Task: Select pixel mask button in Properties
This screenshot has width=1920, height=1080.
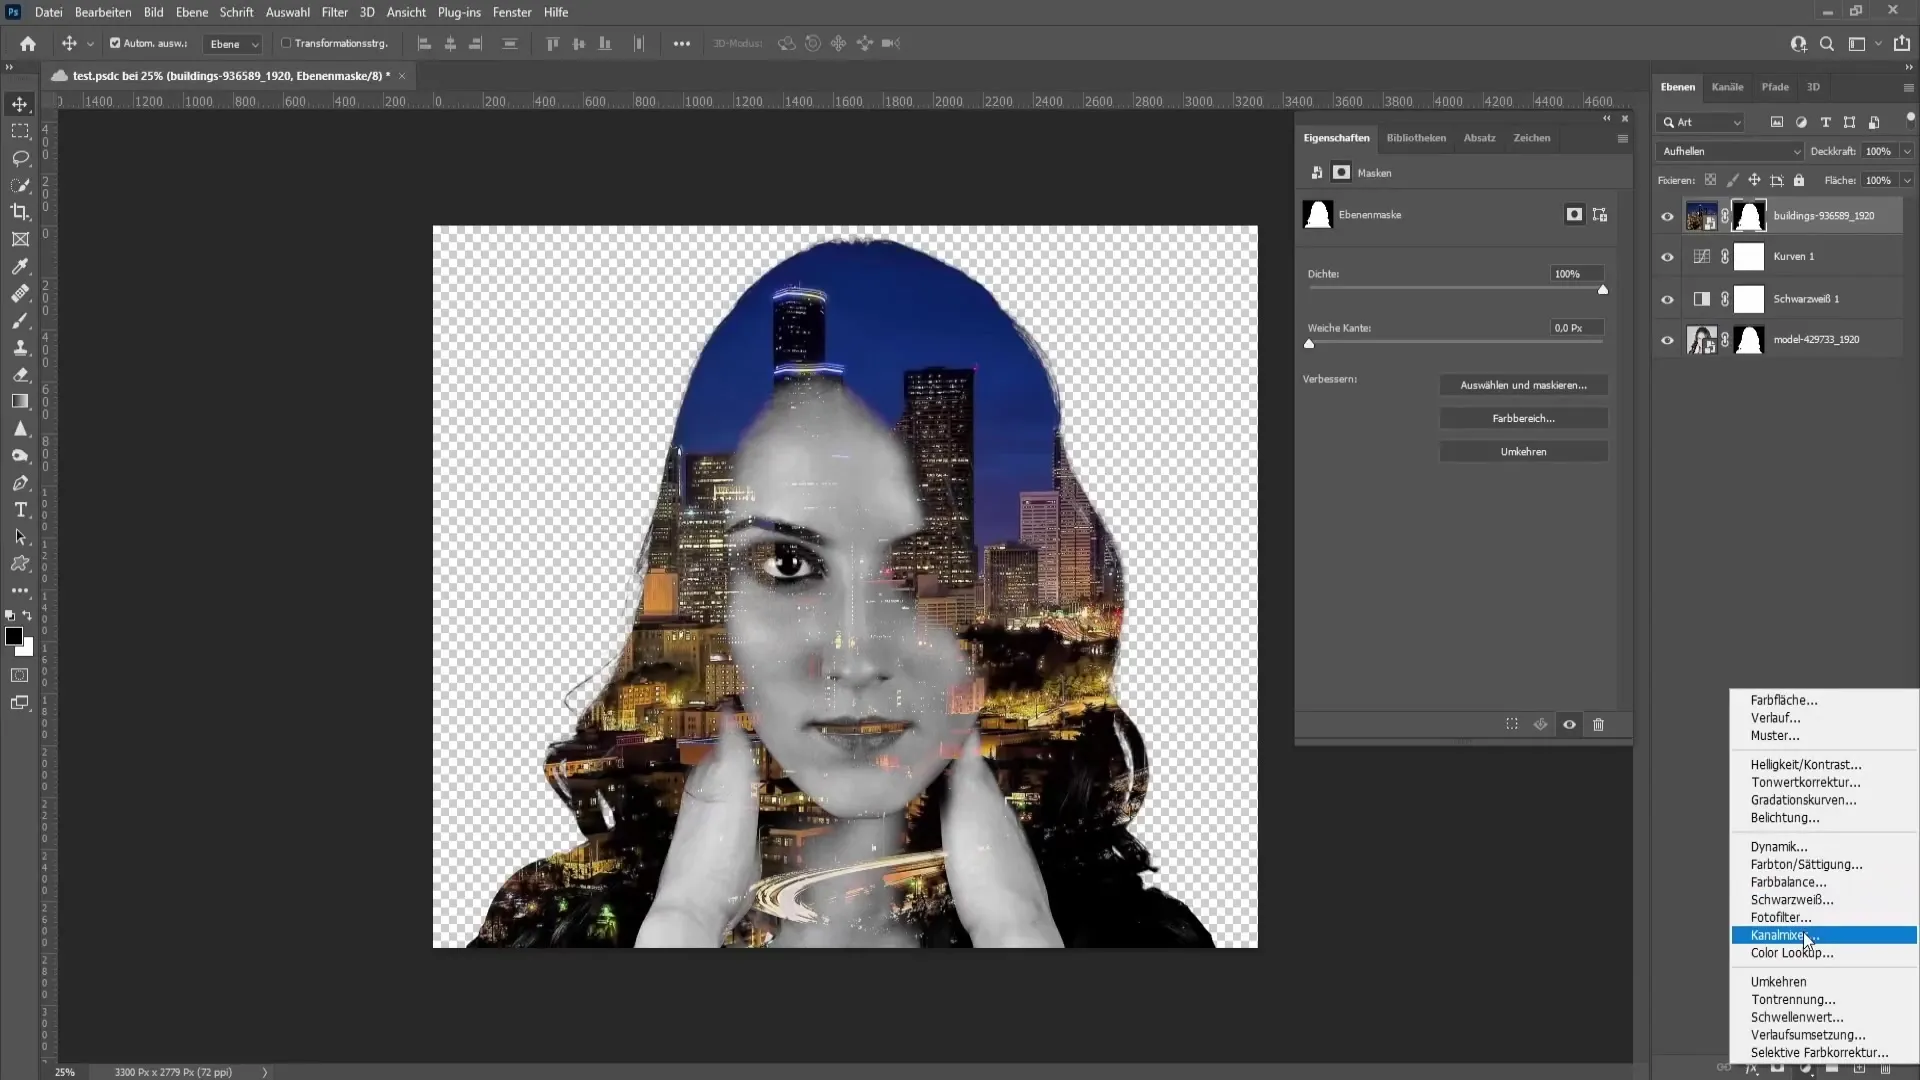Action: tap(1574, 214)
